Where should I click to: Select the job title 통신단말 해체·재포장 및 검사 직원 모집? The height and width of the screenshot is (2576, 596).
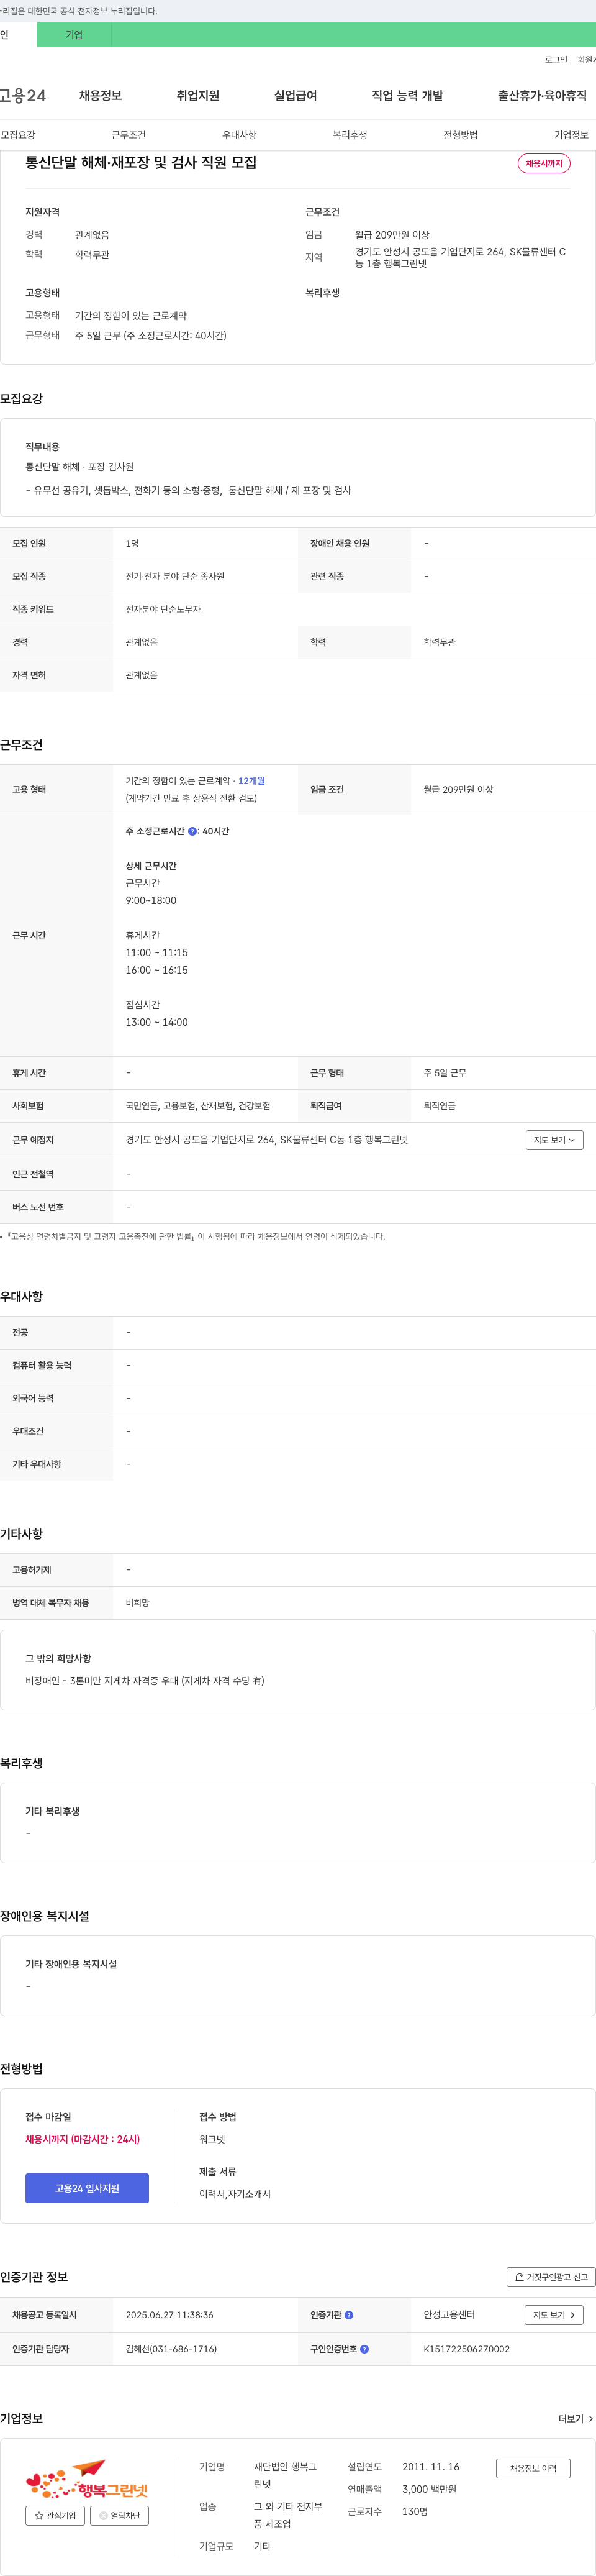(x=141, y=162)
